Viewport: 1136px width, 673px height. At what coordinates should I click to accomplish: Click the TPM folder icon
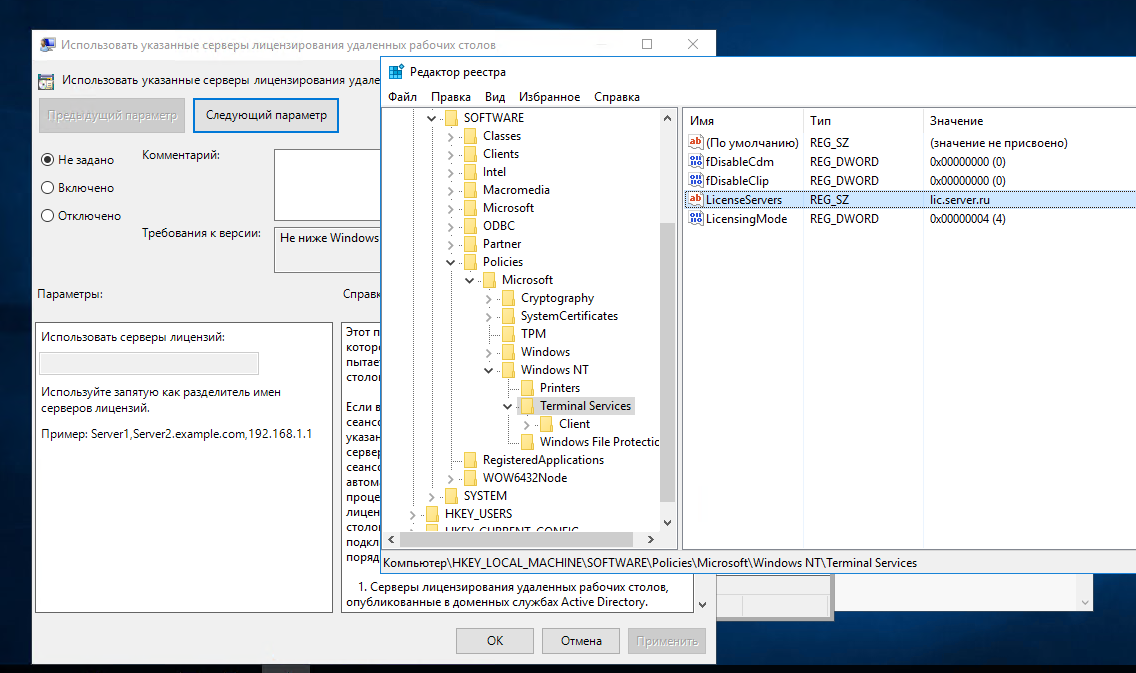pos(508,333)
